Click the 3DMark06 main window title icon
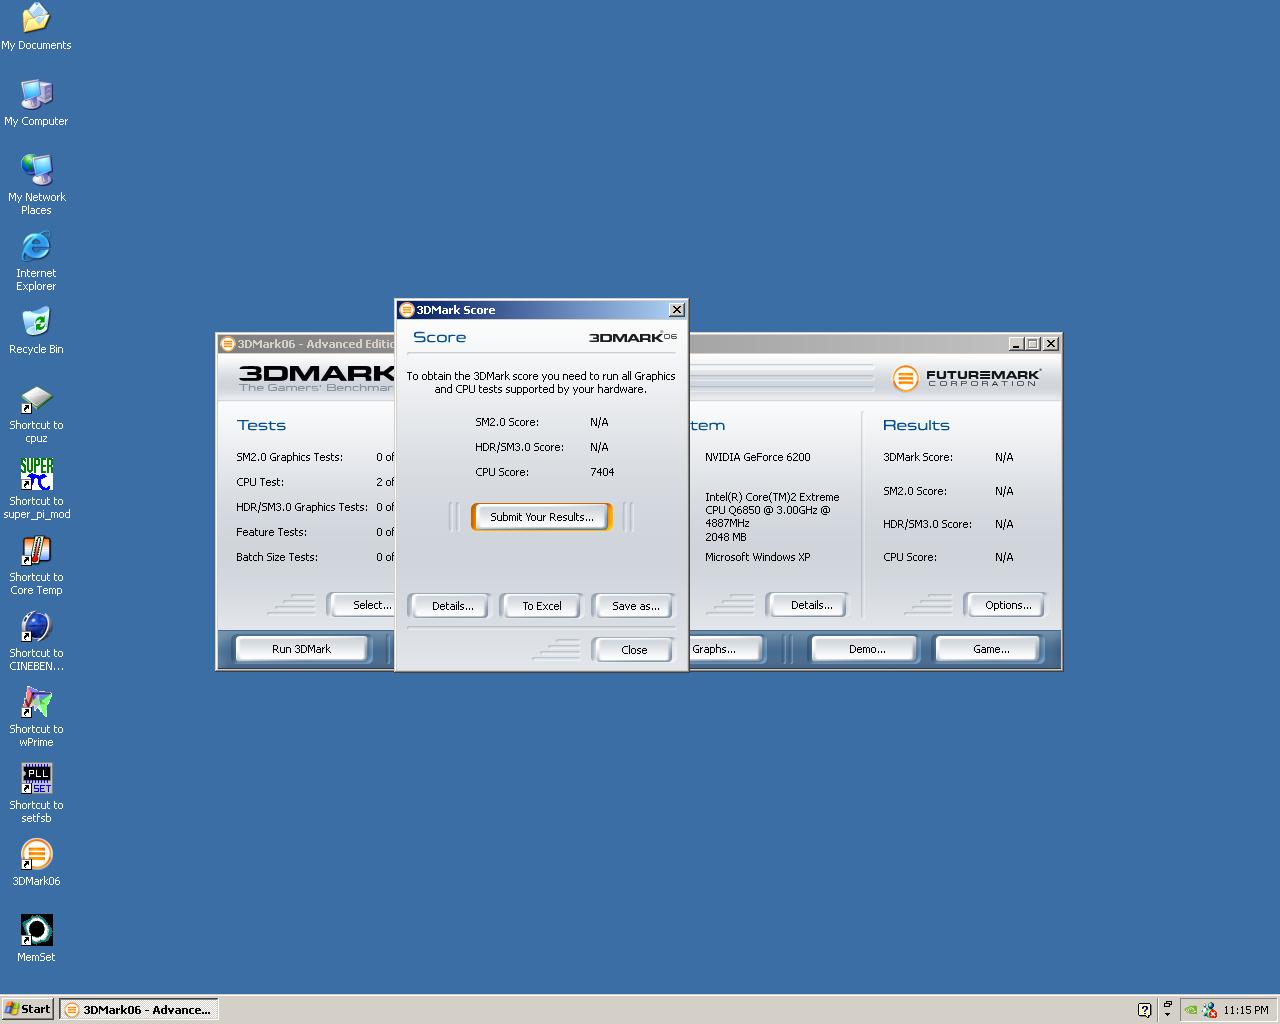This screenshot has height=1024, width=1280. (x=228, y=344)
